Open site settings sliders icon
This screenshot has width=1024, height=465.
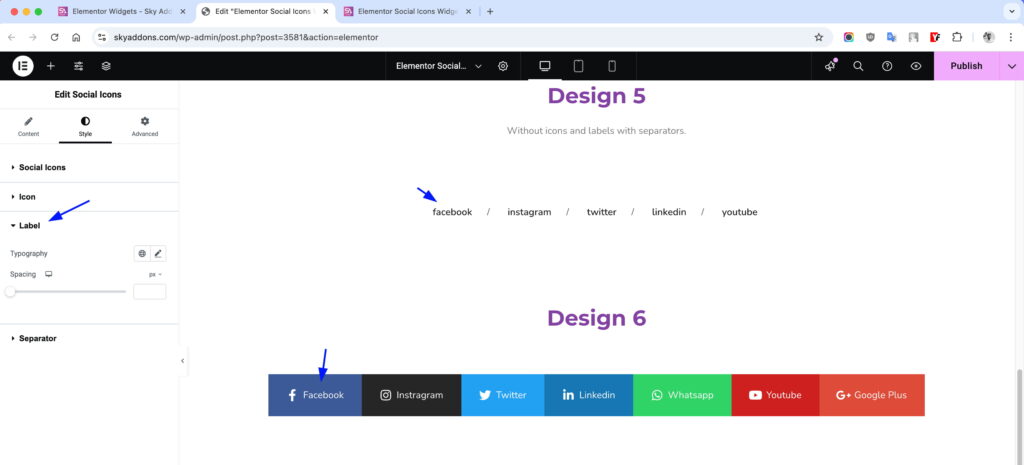(x=78, y=66)
